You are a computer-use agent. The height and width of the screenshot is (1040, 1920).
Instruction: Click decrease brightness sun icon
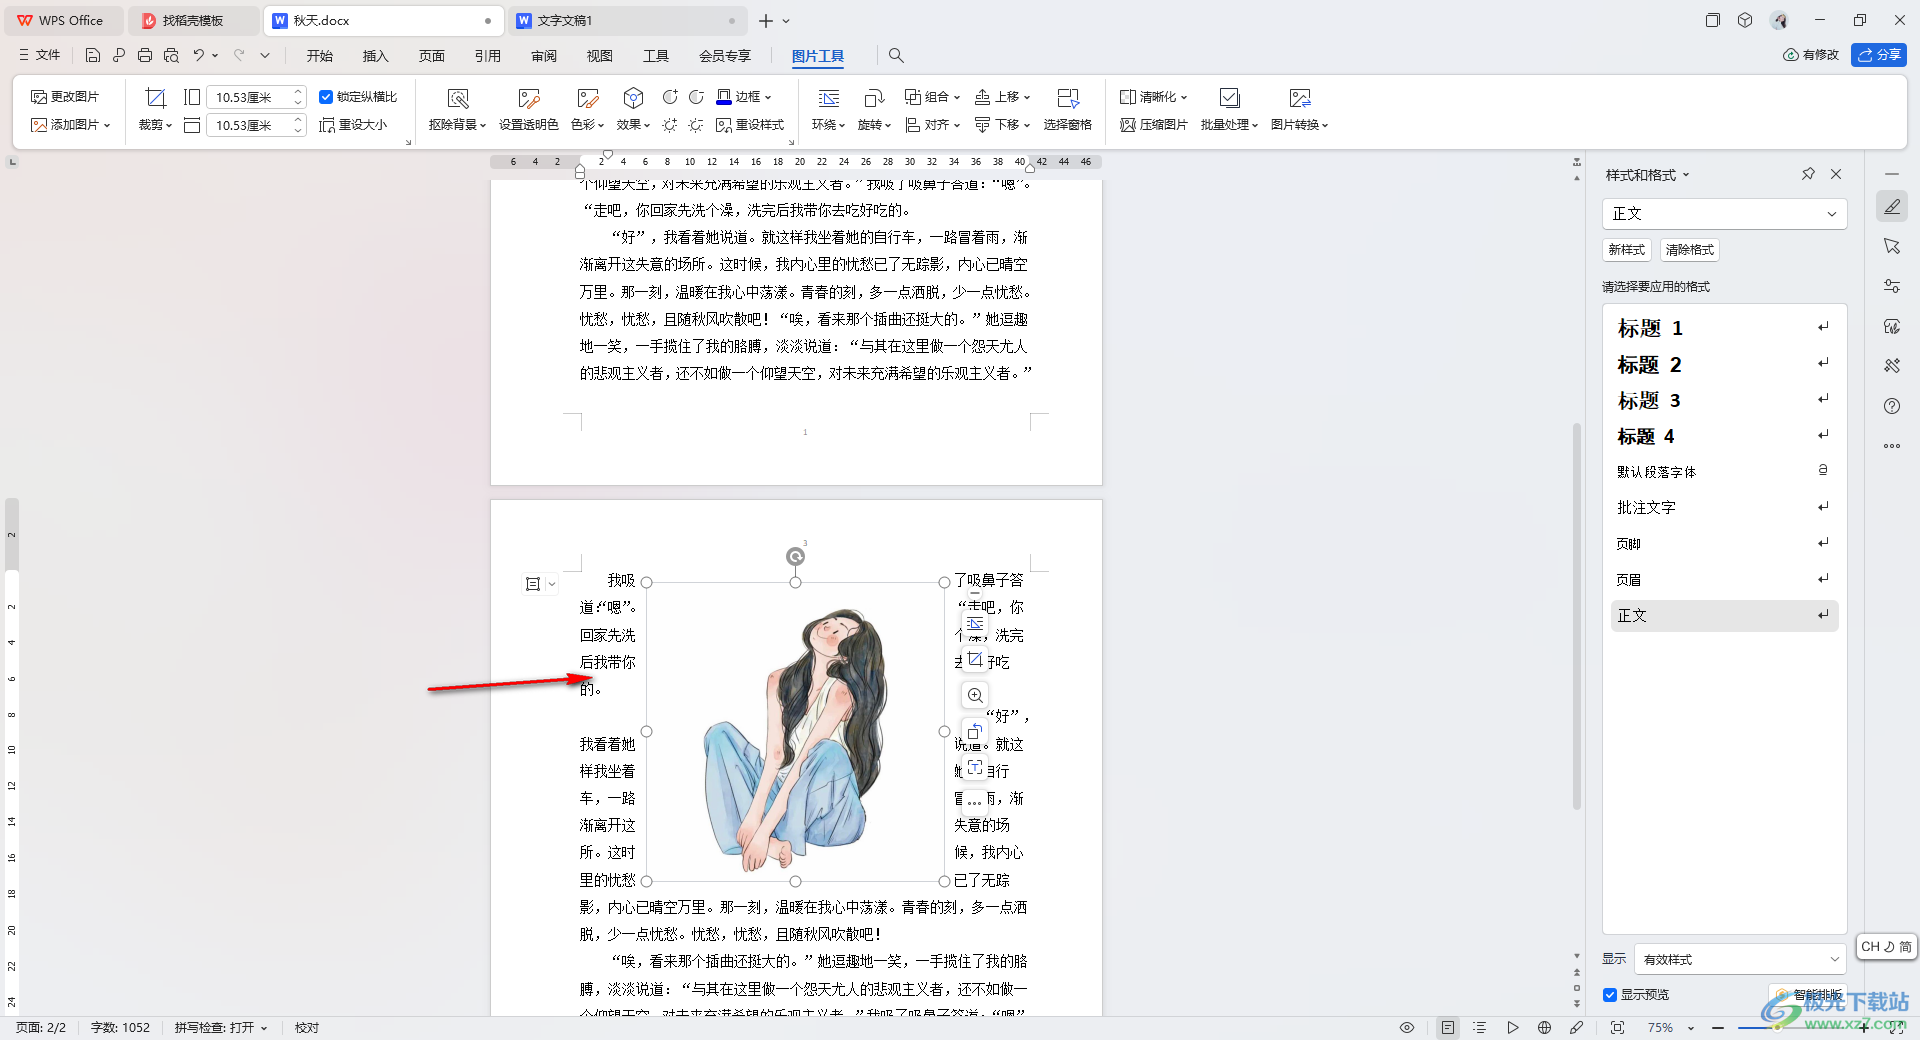tap(696, 125)
